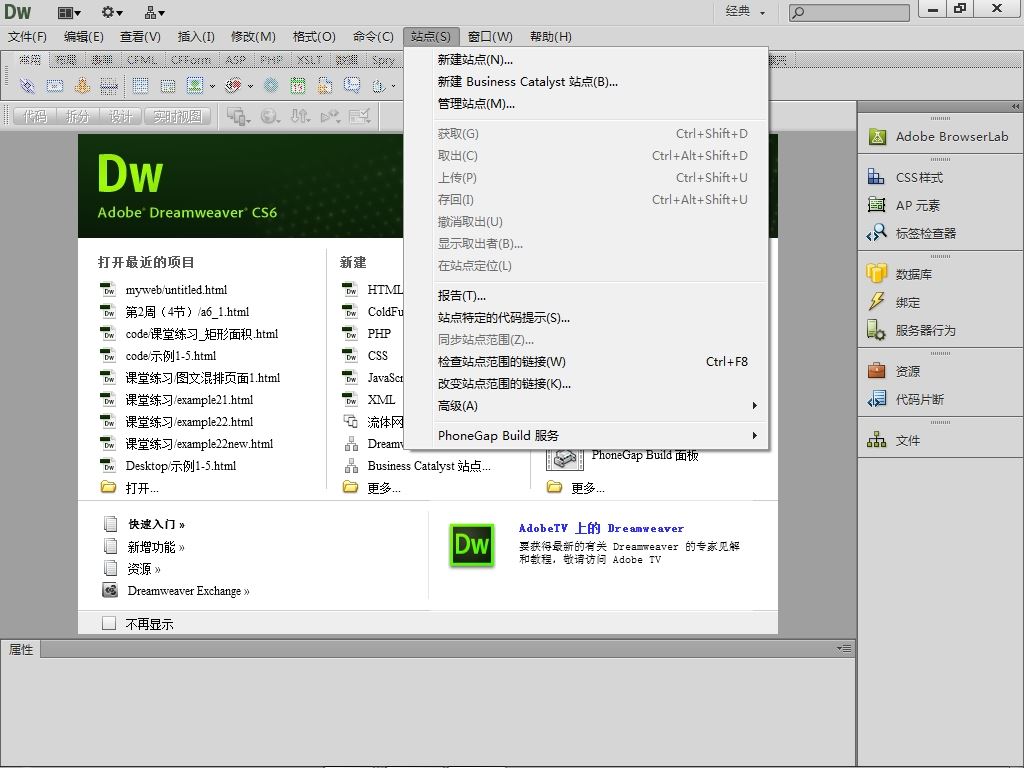Click the Dreamweaver Exchange » link
This screenshot has height=768, width=1024.
(188, 591)
